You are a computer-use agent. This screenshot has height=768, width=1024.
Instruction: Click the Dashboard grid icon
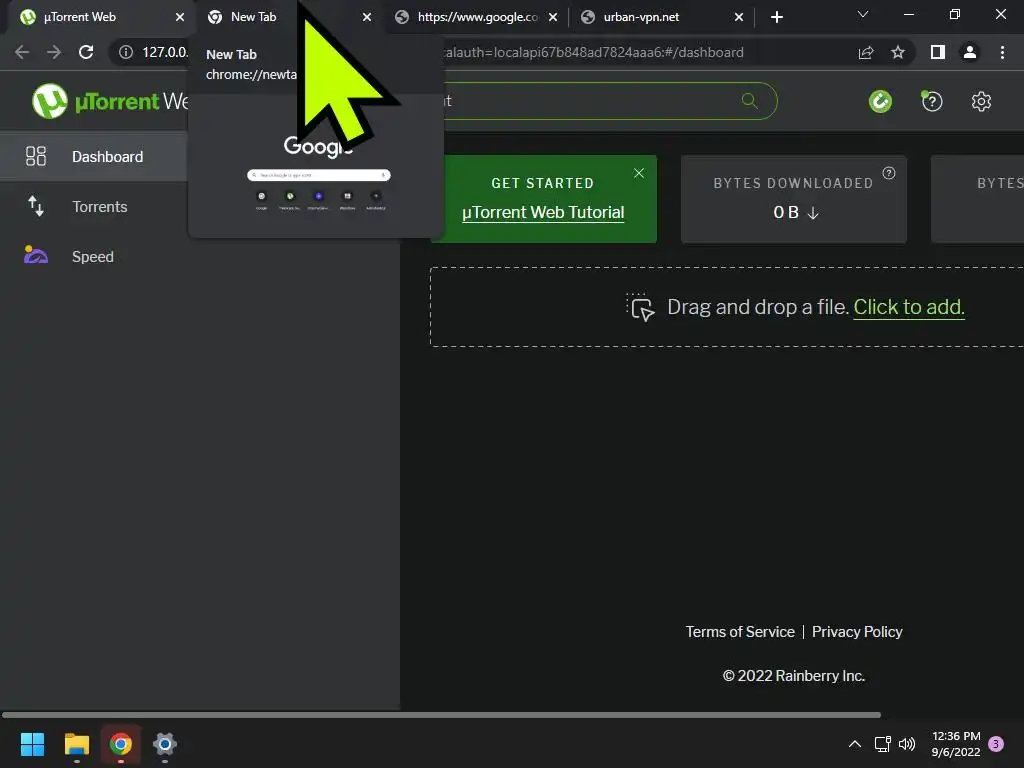pyautogui.click(x=35, y=156)
